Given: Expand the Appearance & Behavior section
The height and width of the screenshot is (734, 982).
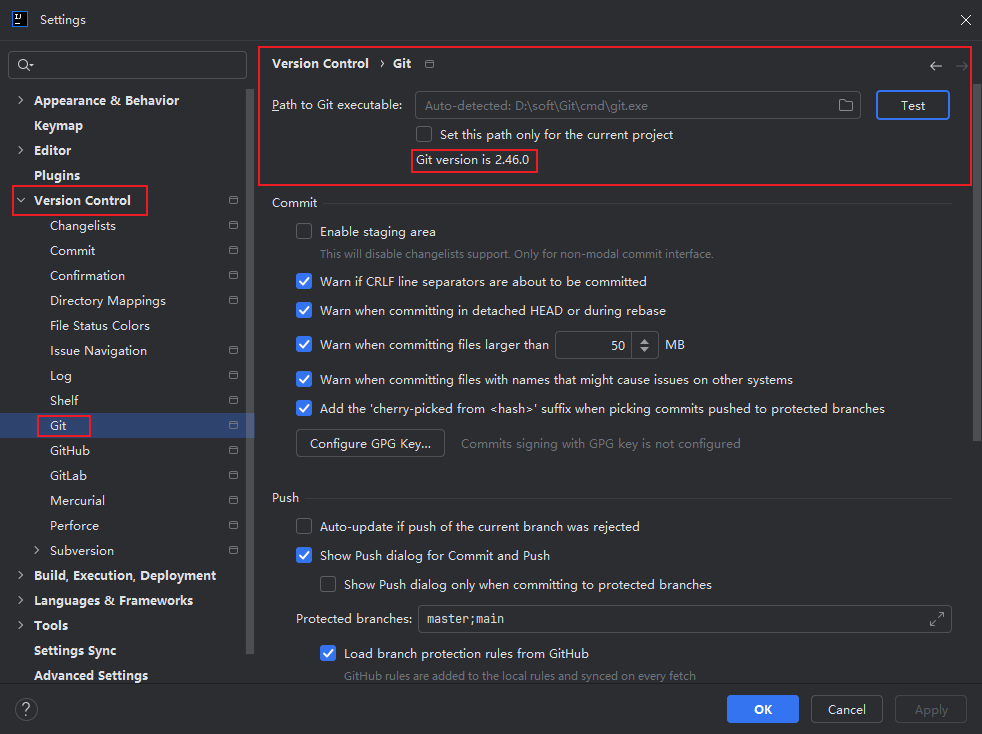Looking at the screenshot, I should 21,100.
